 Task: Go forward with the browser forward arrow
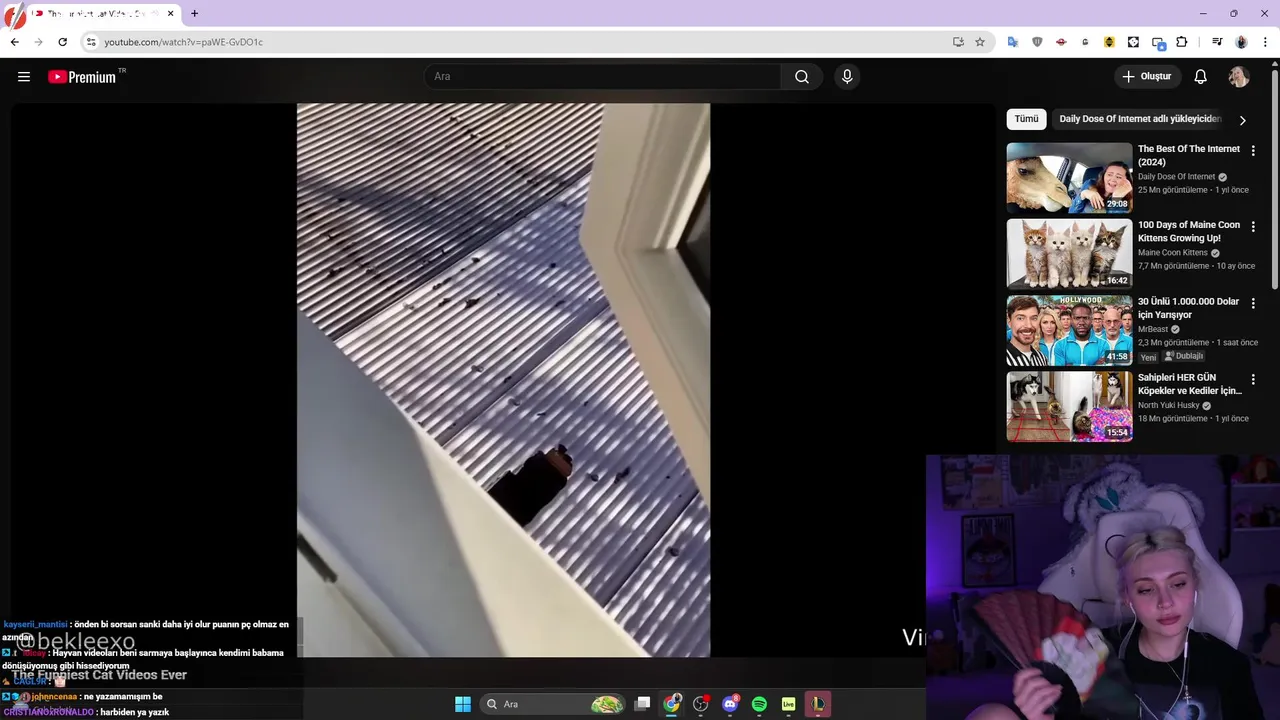[38, 42]
